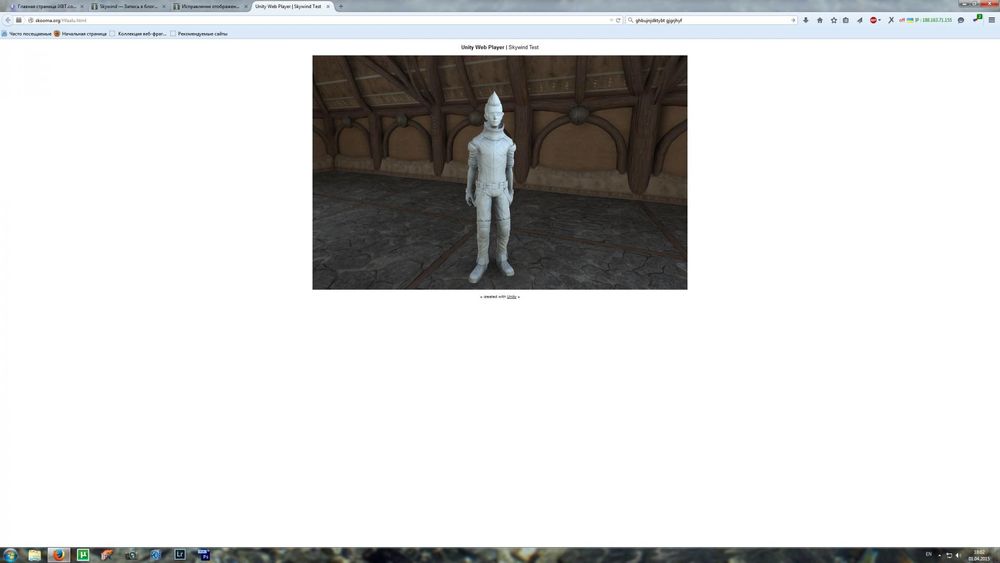
Task: Open the Firefox hamburger menu
Action: (991, 20)
